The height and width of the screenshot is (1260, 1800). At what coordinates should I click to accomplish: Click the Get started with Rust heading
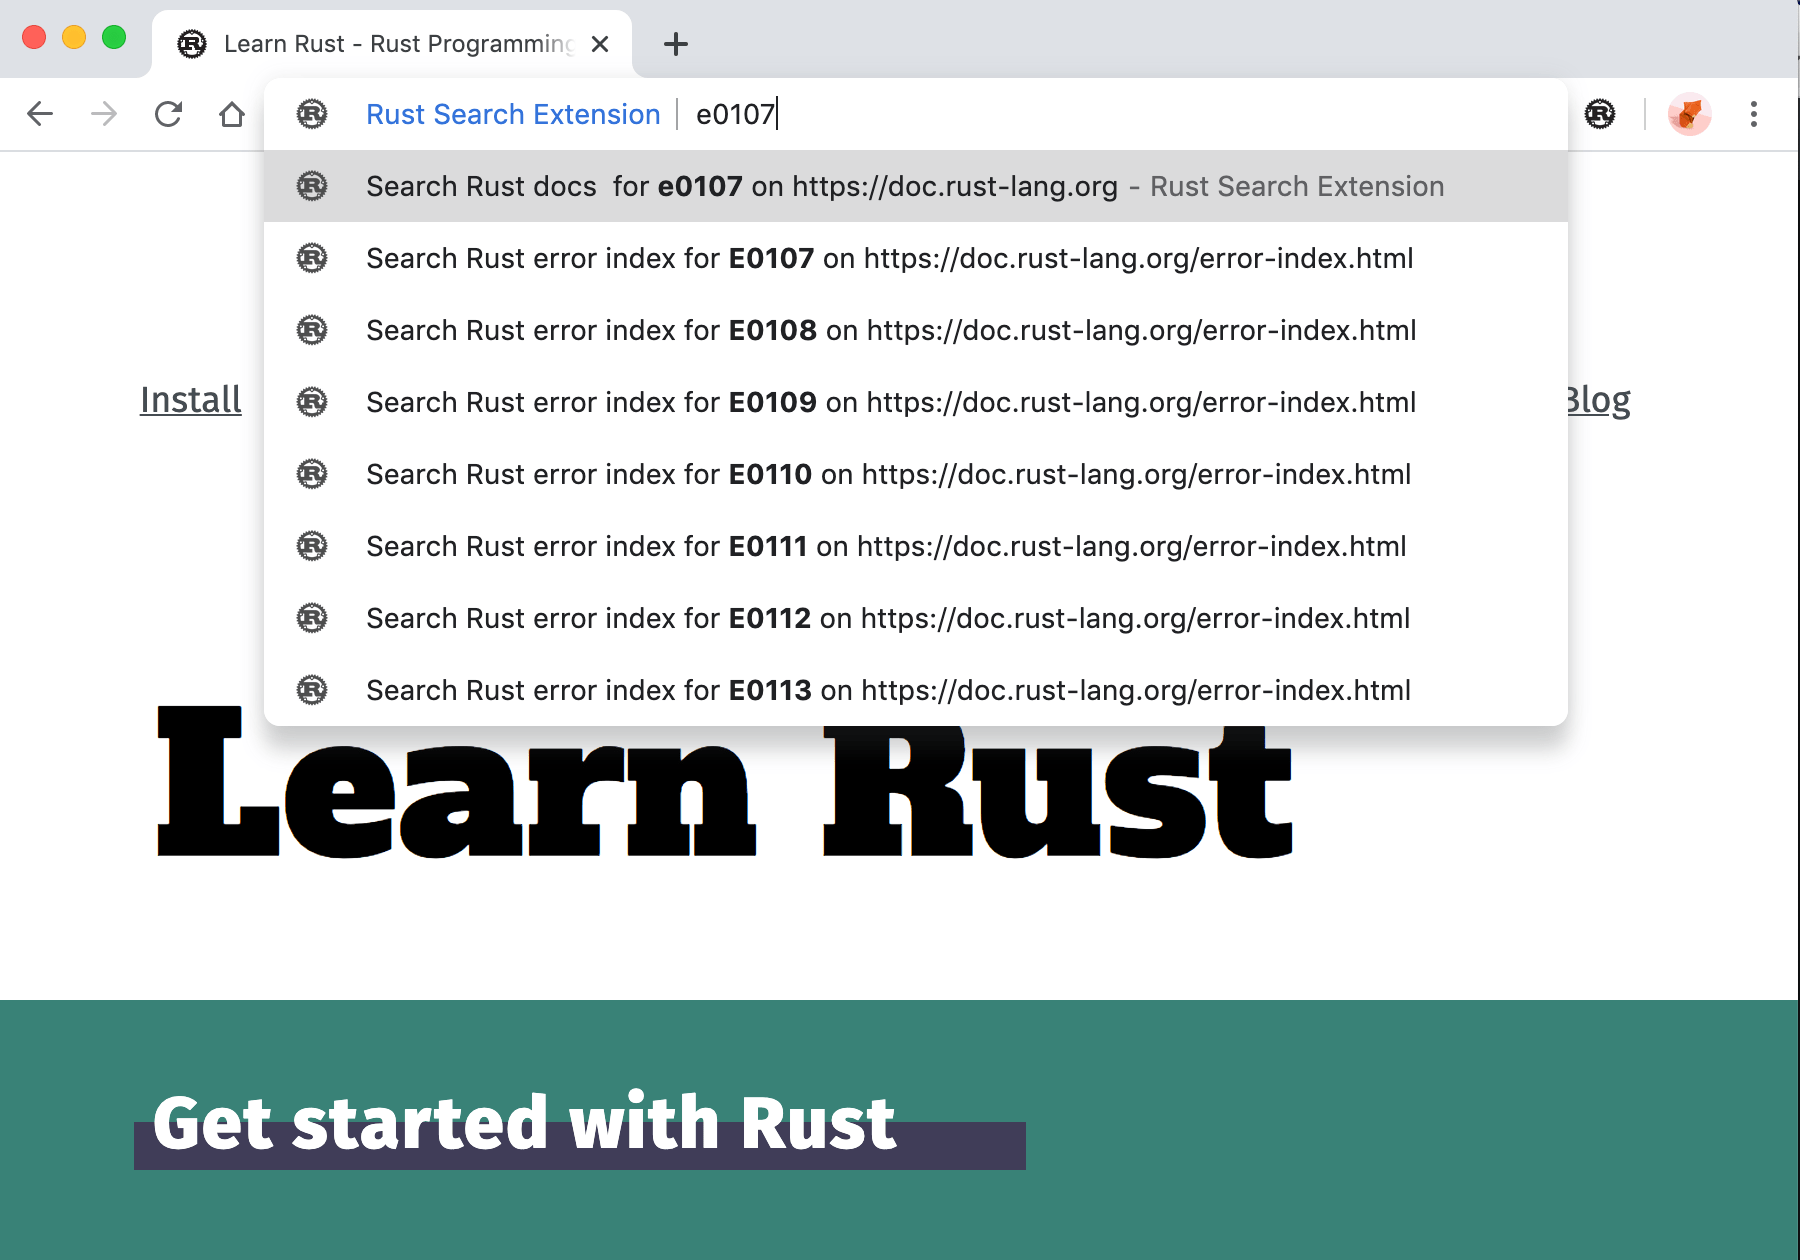tap(524, 1123)
